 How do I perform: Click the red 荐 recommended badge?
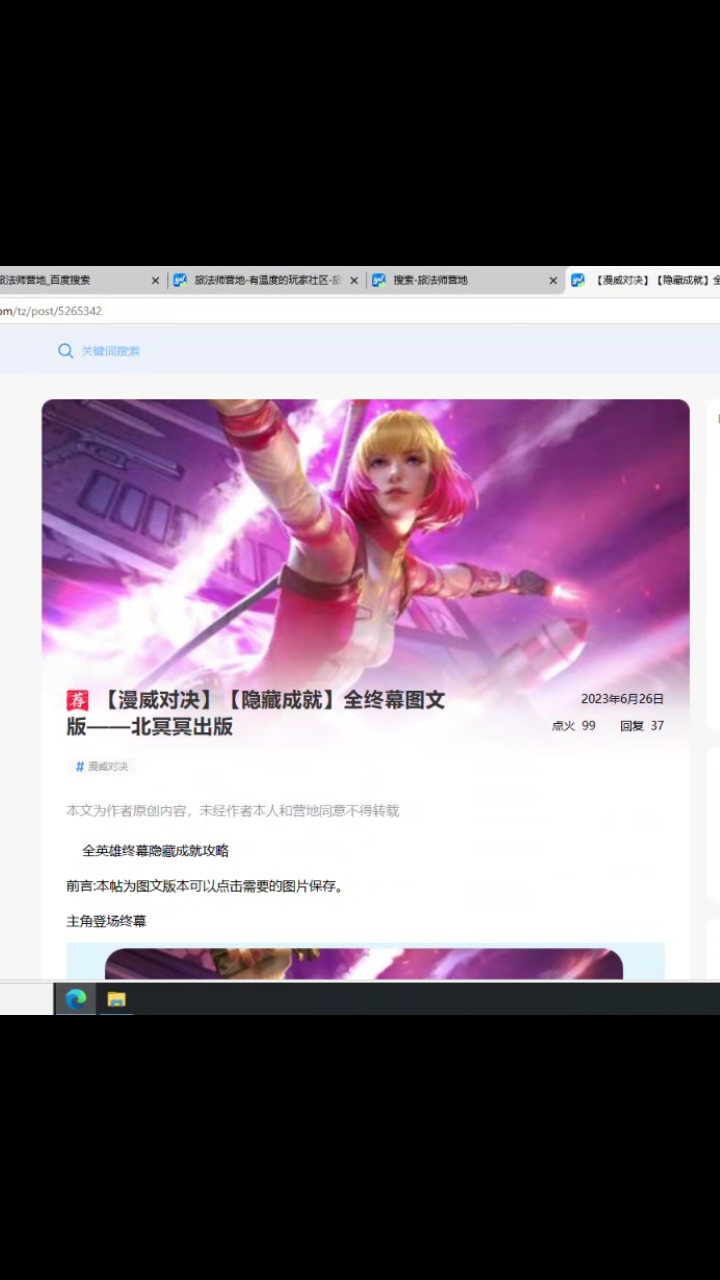tap(78, 700)
